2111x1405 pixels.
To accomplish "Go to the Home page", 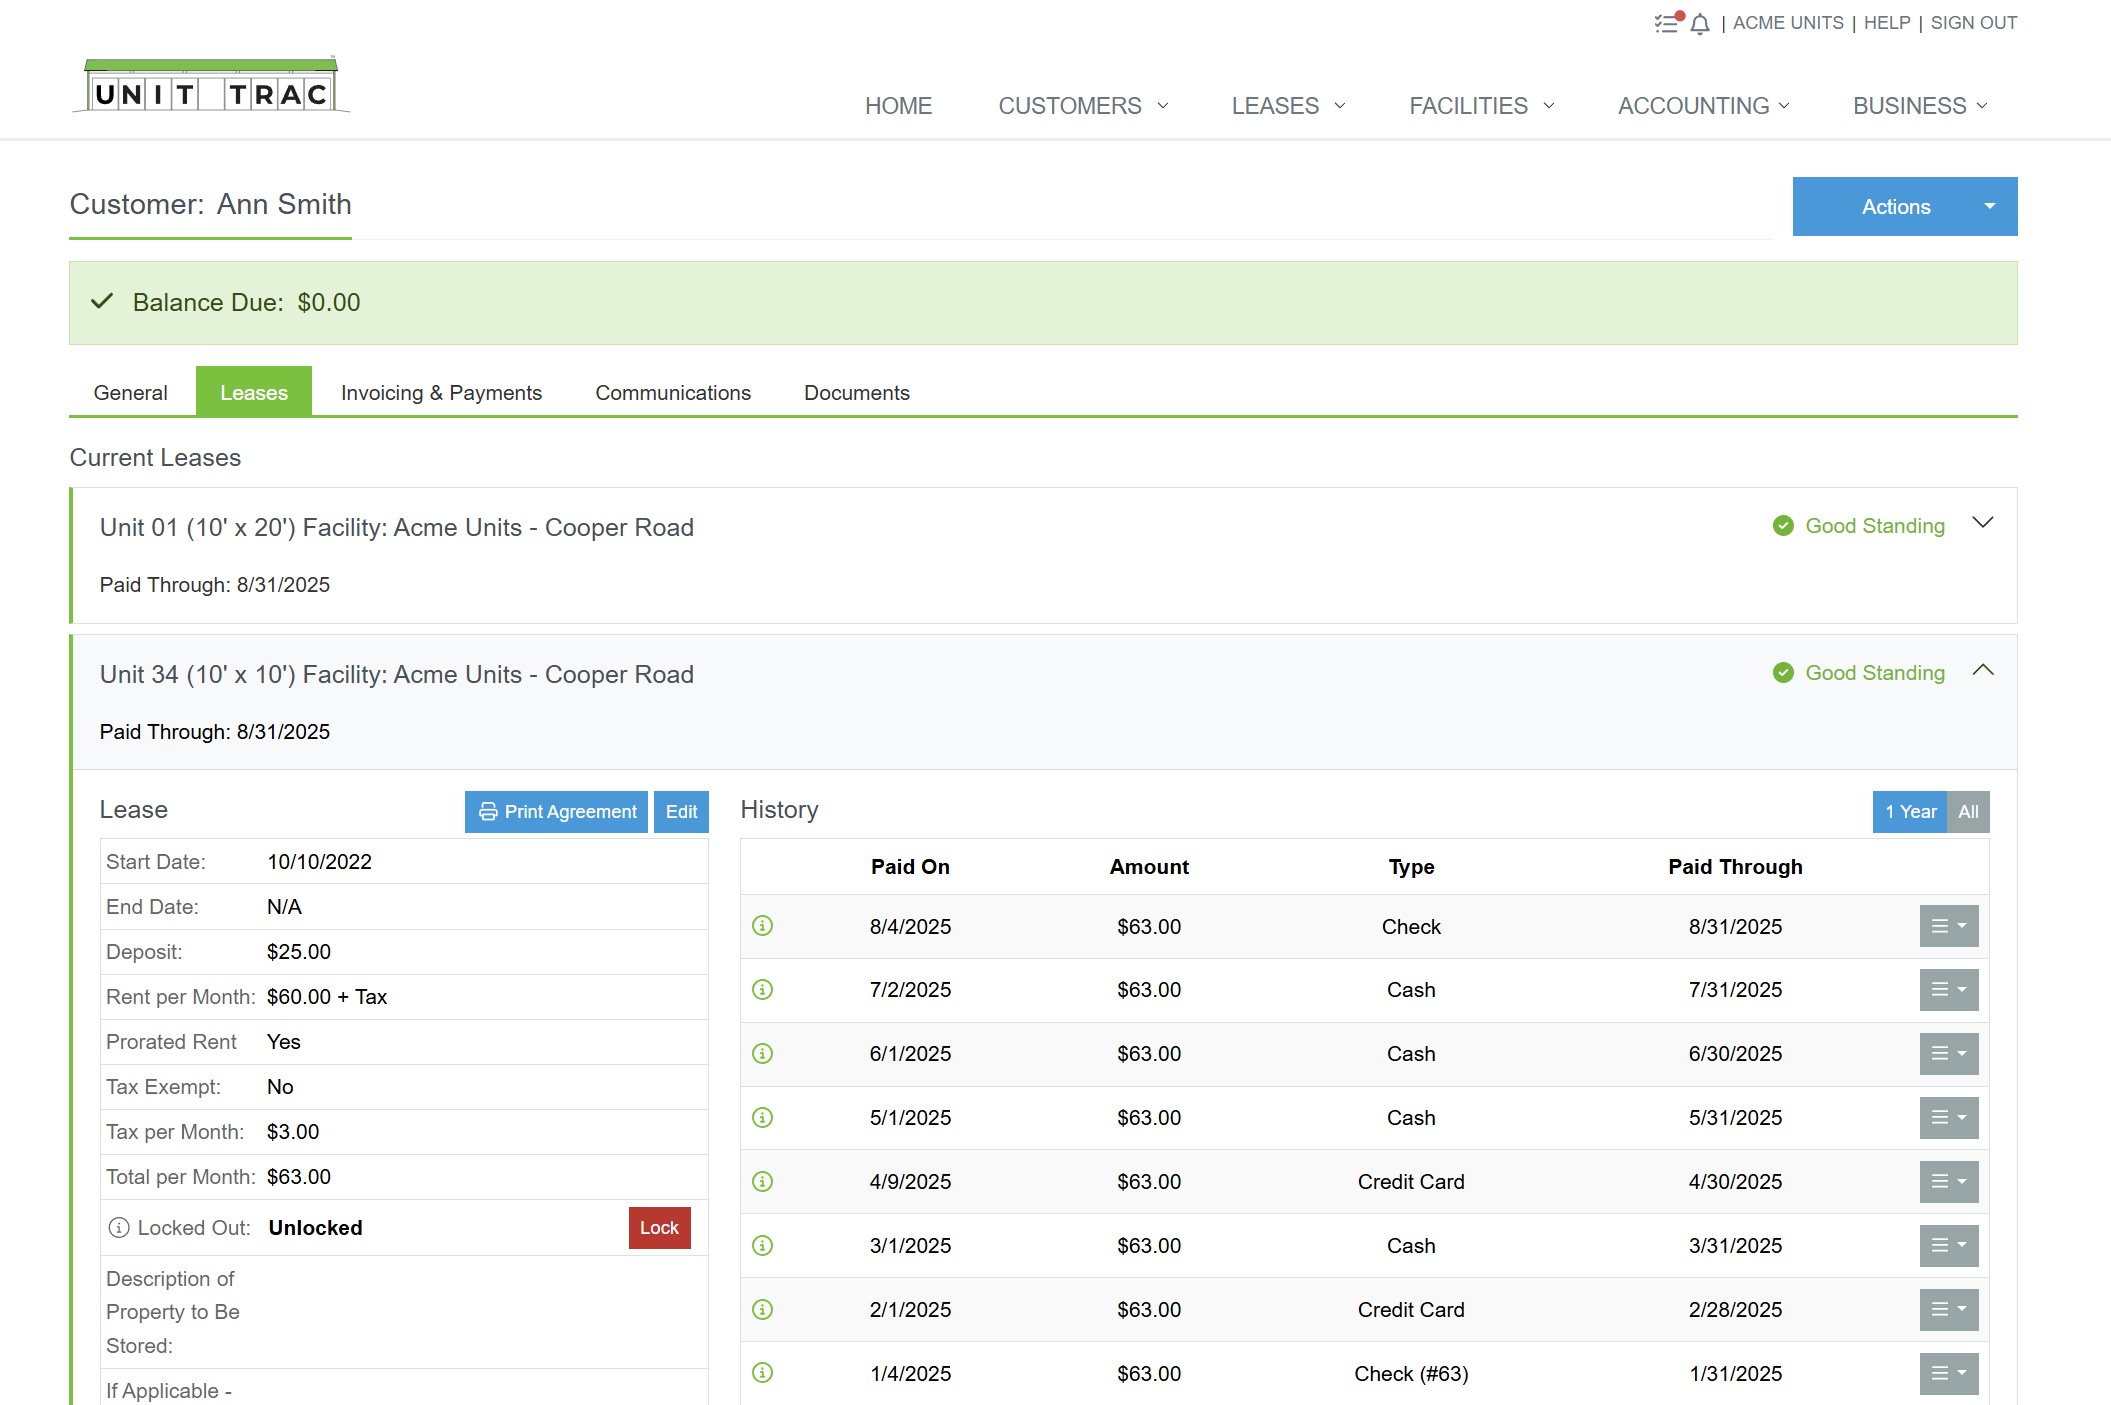I will (x=898, y=106).
